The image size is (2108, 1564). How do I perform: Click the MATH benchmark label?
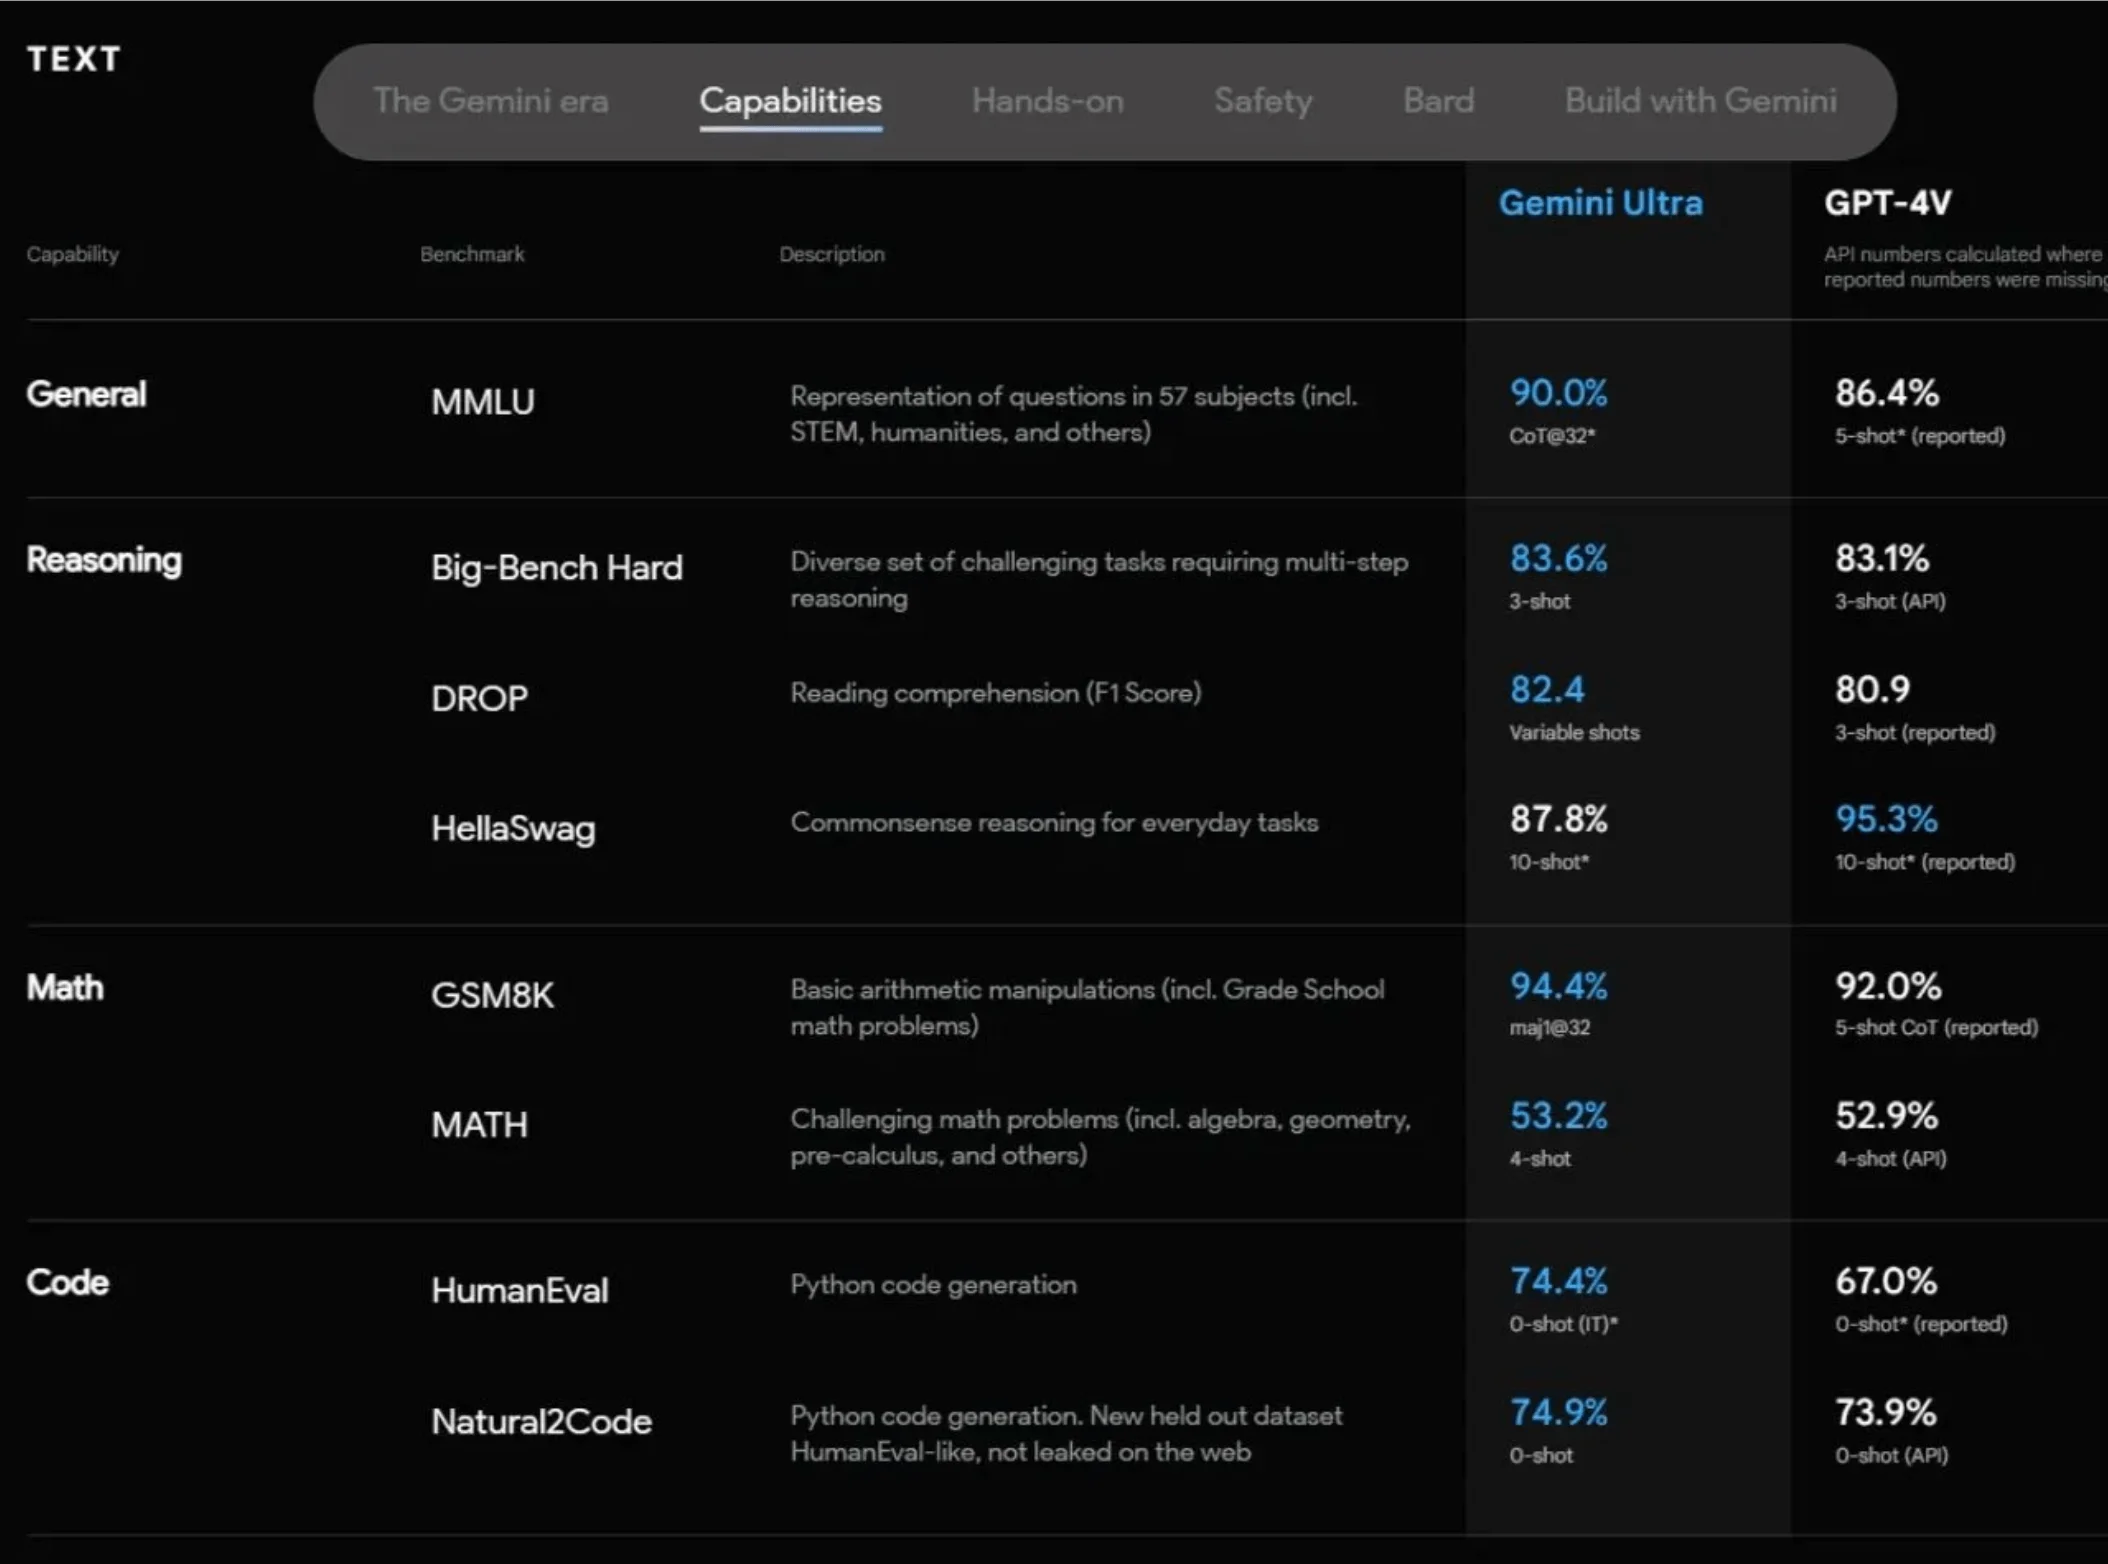(479, 1125)
